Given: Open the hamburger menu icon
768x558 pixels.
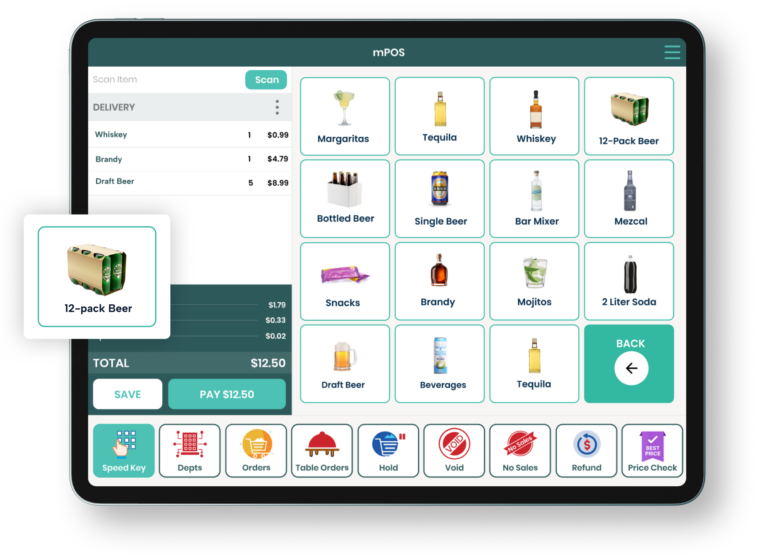Looking at the screenshot, I should pos(671,52).
